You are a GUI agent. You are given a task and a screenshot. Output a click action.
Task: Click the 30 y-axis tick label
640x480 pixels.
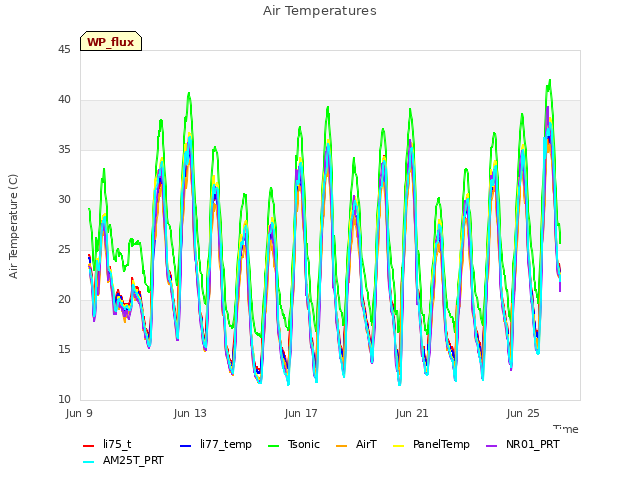pyautogui.click(x=64, y=200)
